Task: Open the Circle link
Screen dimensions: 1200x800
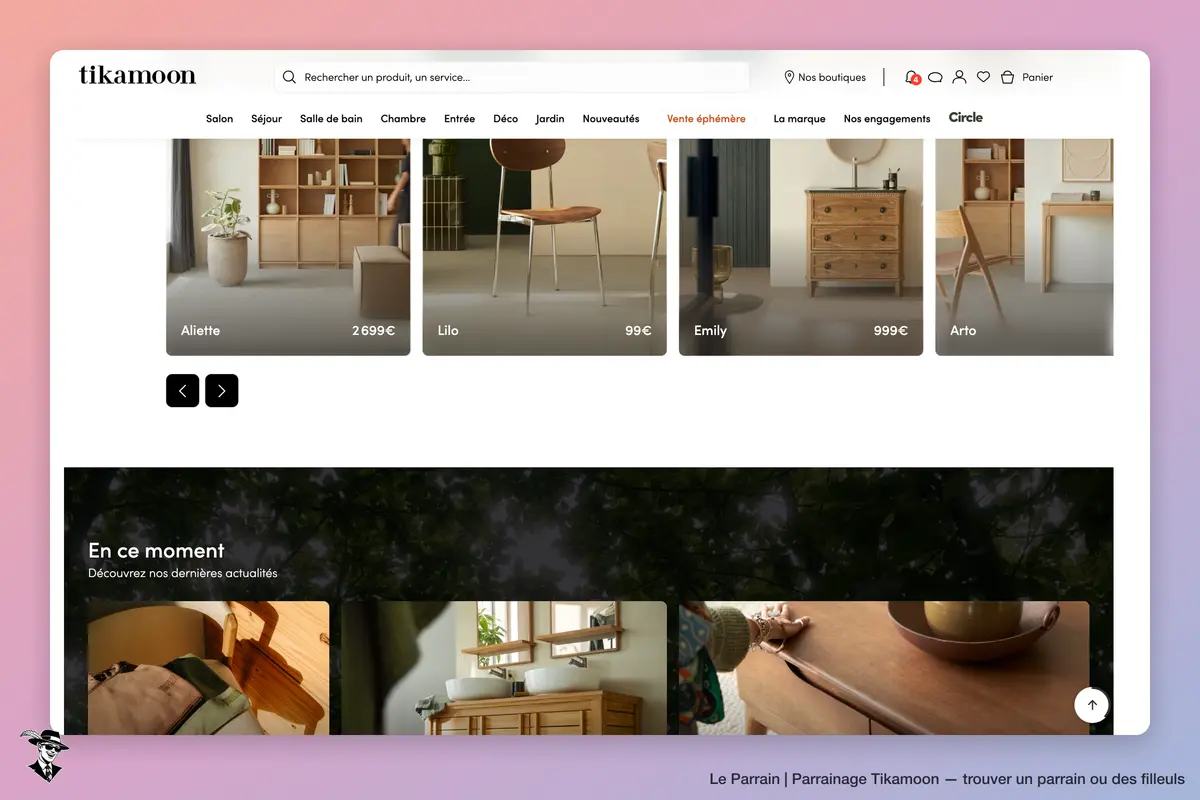Action: (x=966, y=118)
